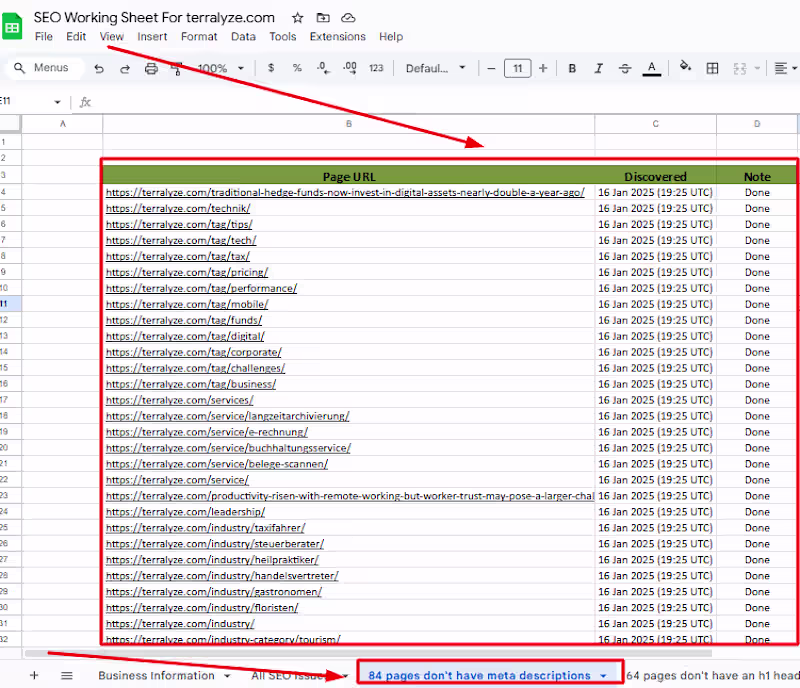The height and width of the screenshot is (688, 800).
Task: Open the Extensions menu
Action: [x=338, y=37]
